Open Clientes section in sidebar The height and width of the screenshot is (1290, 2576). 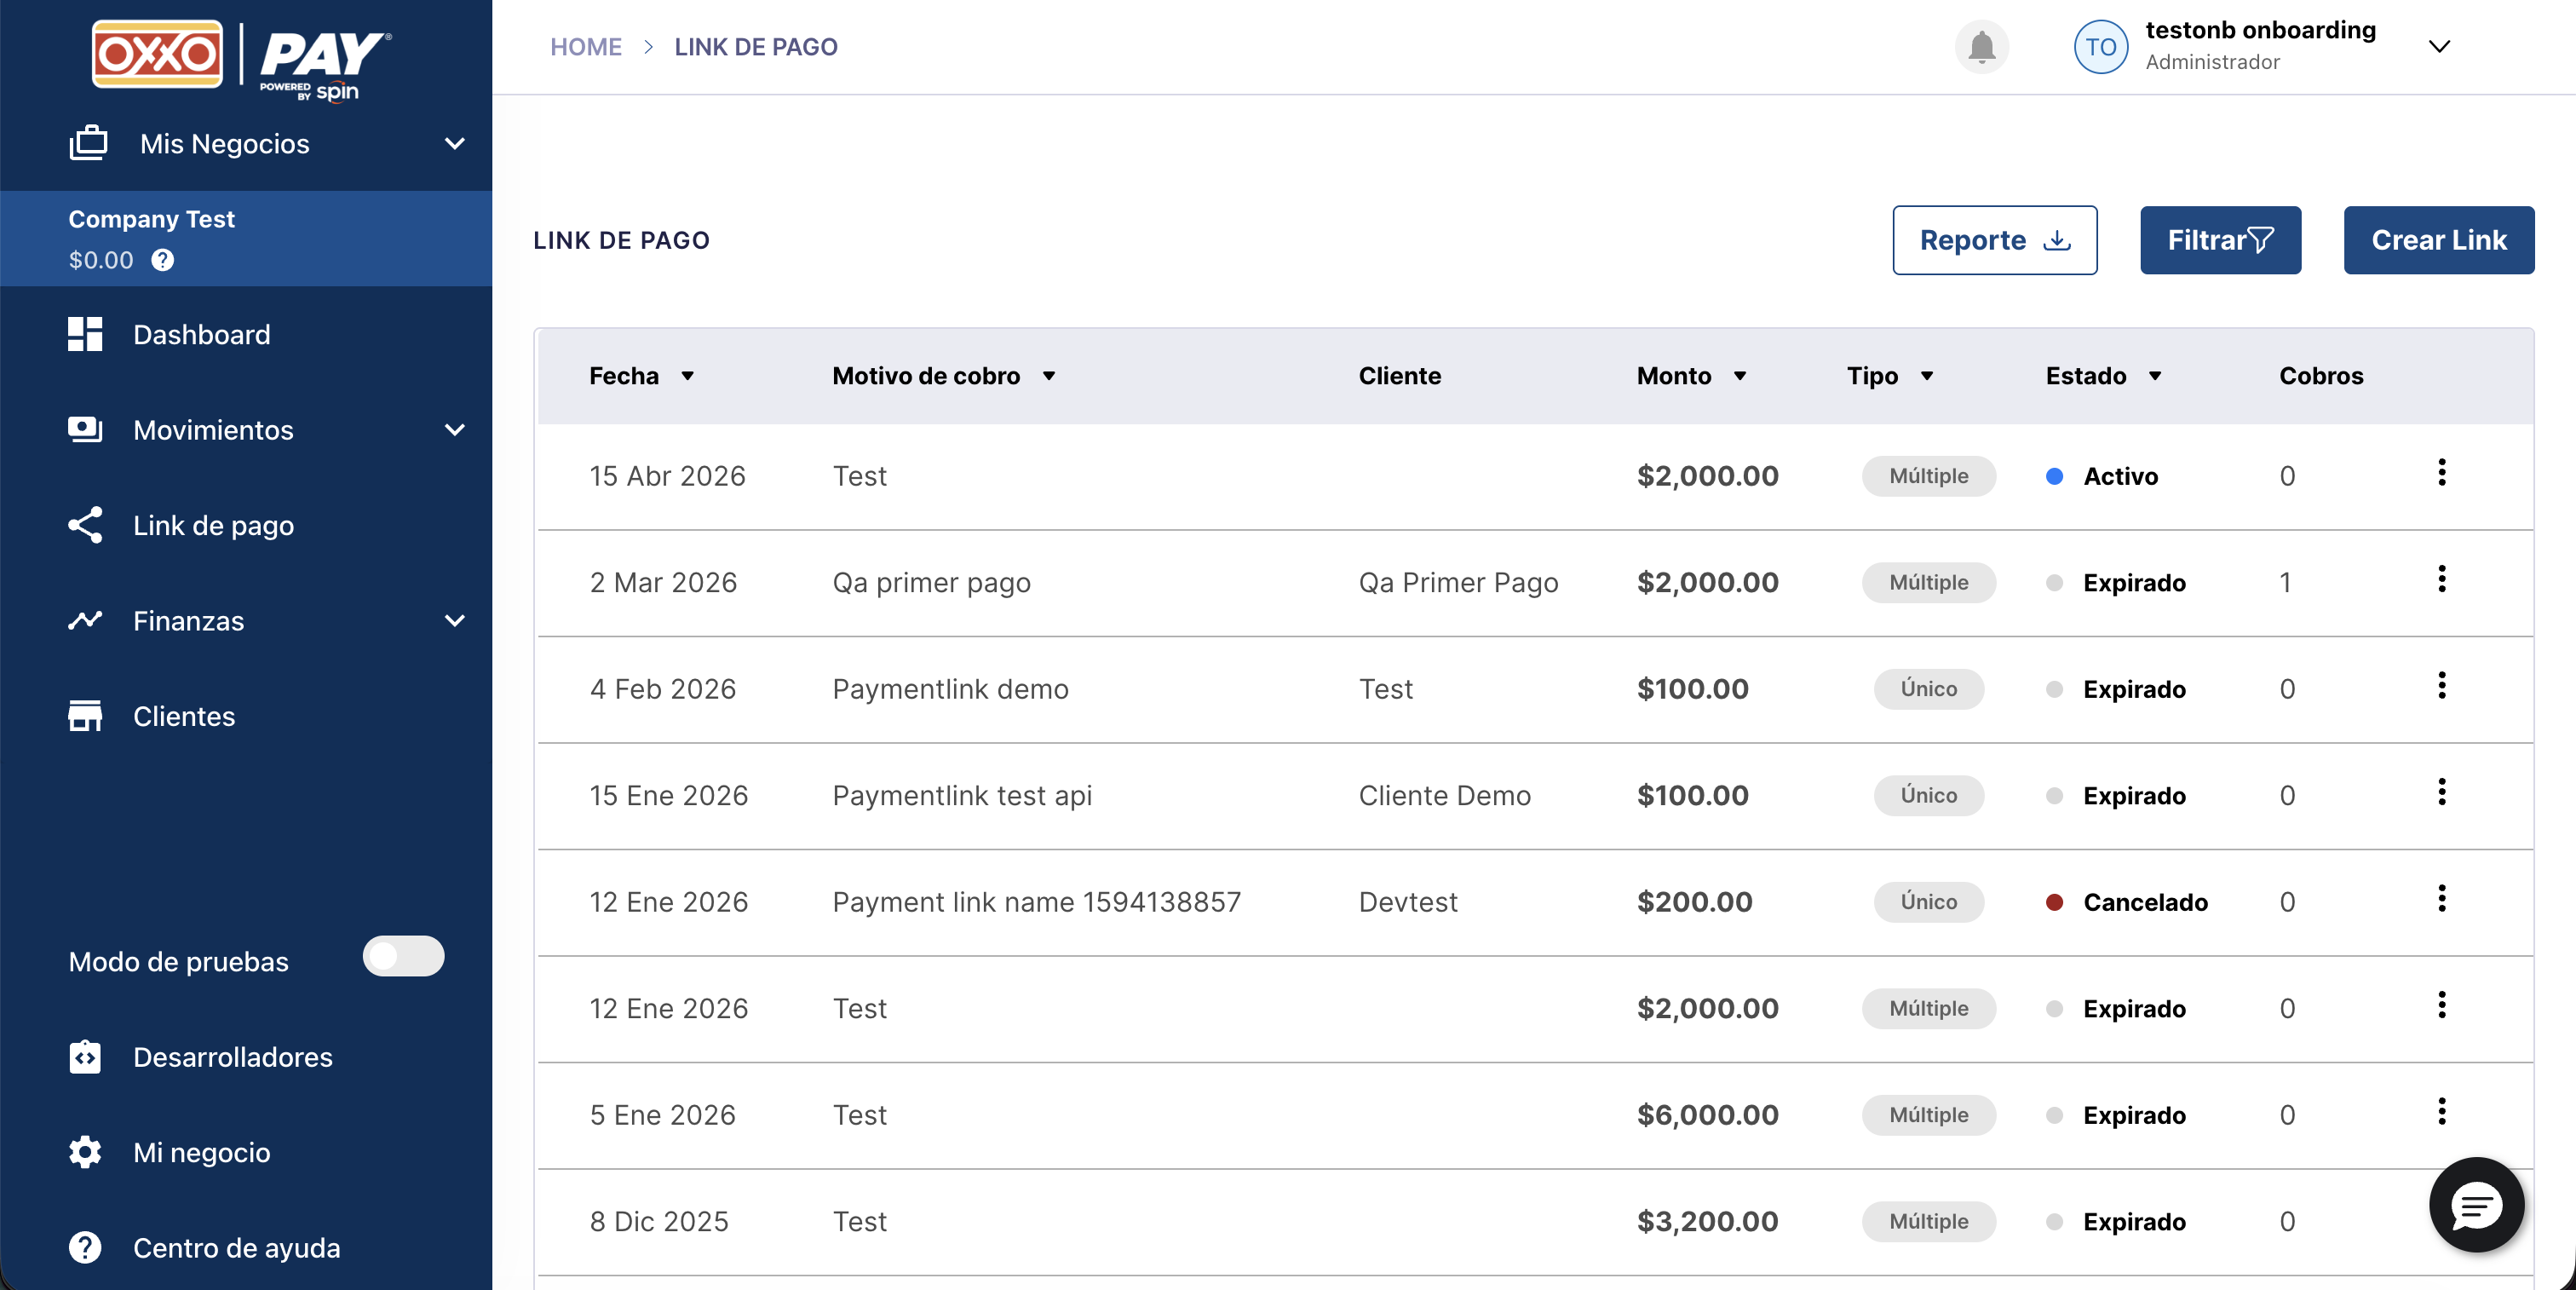coord(184,716)
